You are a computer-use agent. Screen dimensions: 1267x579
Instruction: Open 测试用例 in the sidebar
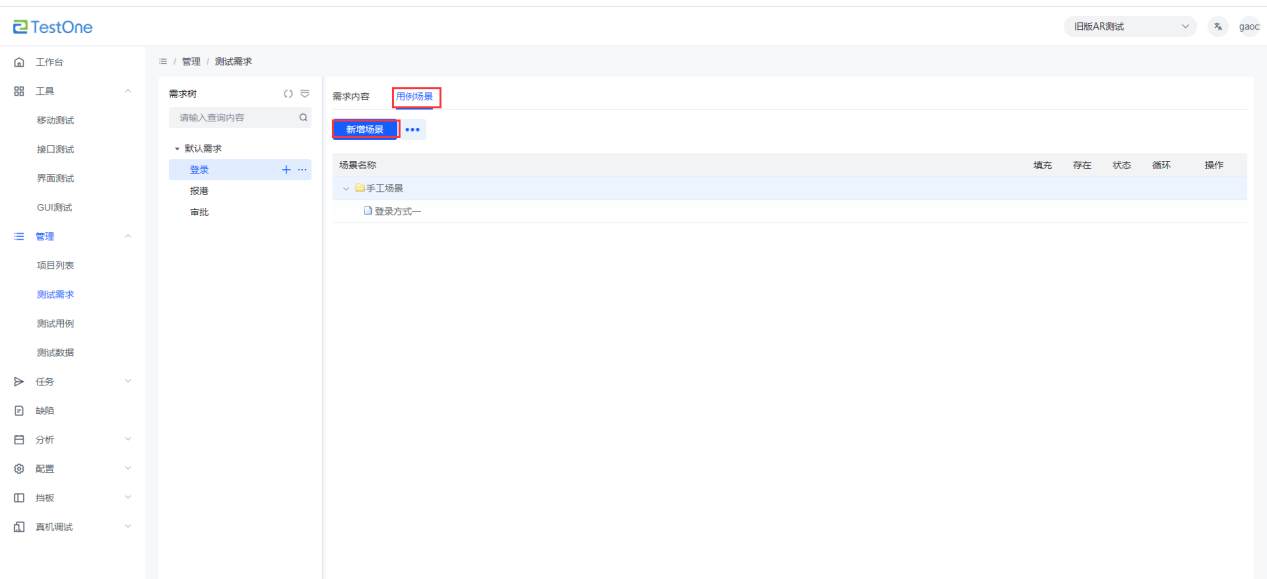[55, 323]
